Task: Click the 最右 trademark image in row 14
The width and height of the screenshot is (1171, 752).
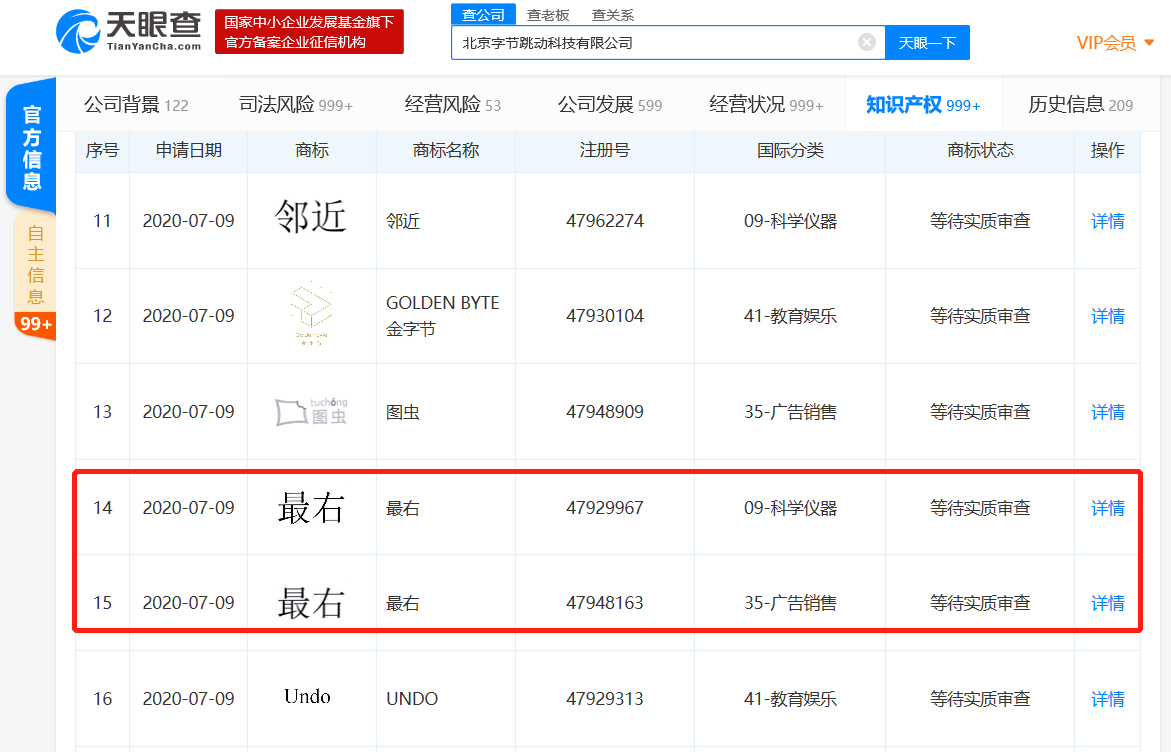Action: pyautogui.click(x=311, y=508)
